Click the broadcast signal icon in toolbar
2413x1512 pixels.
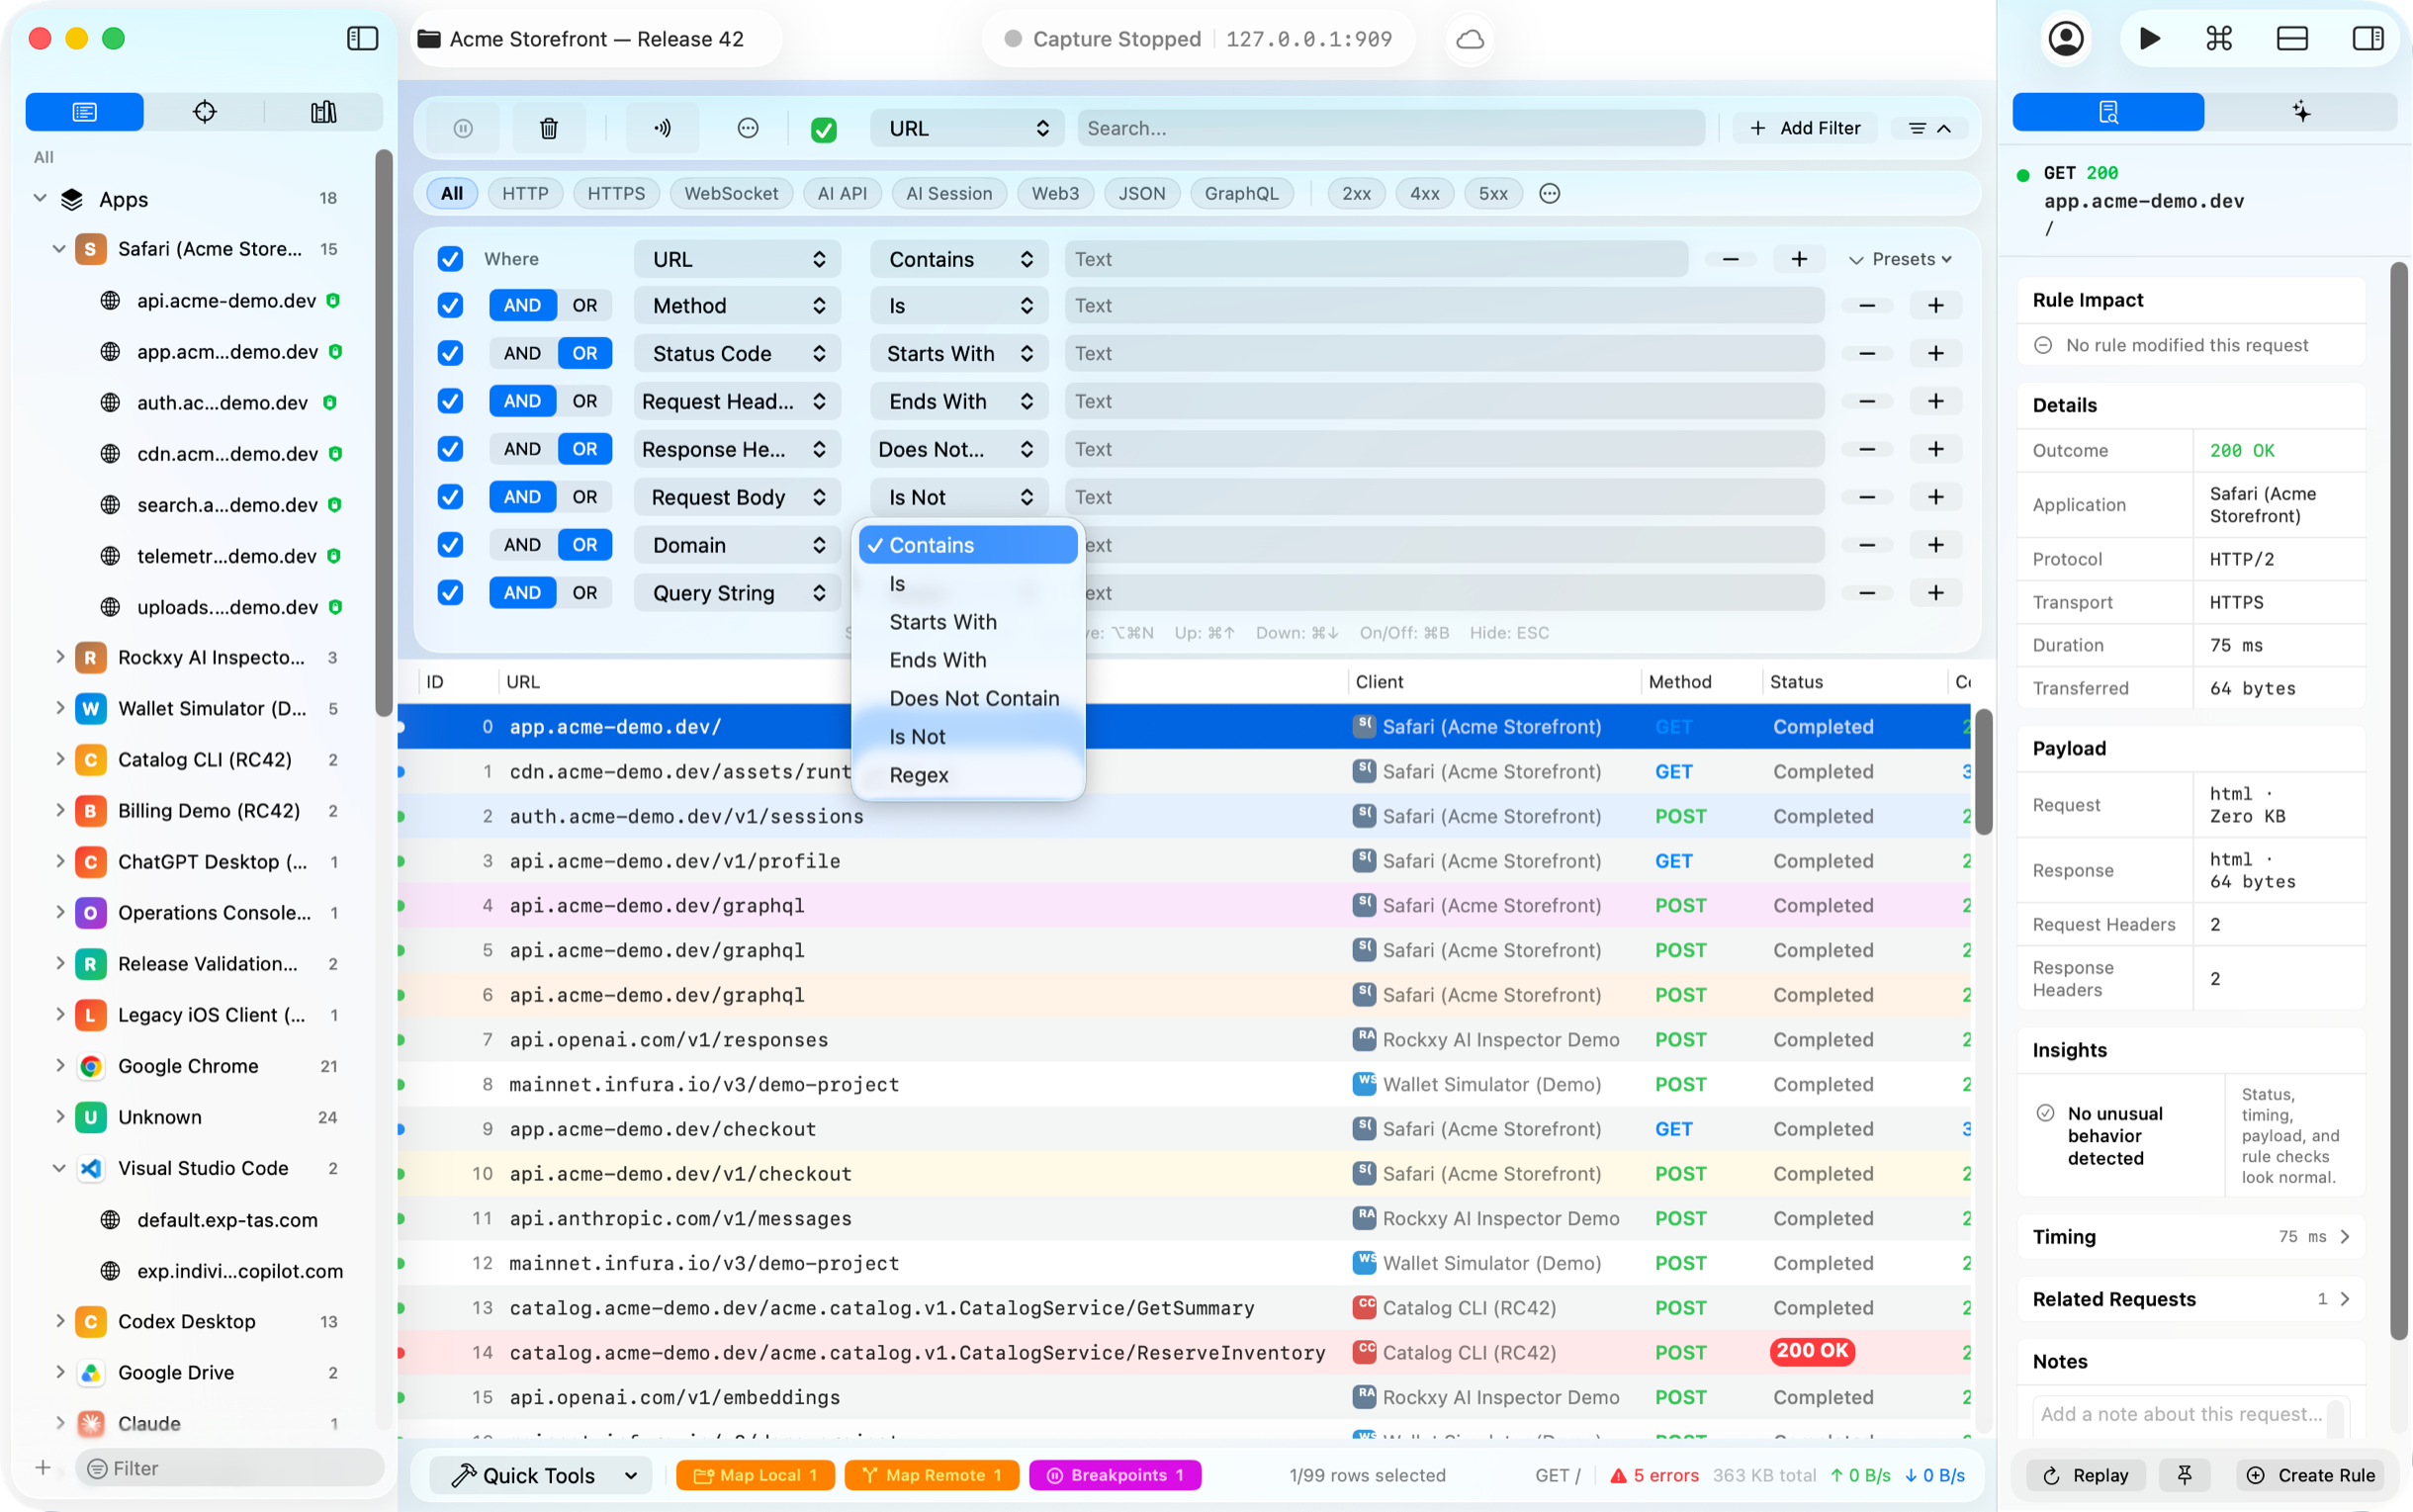[x=662, y=128]
